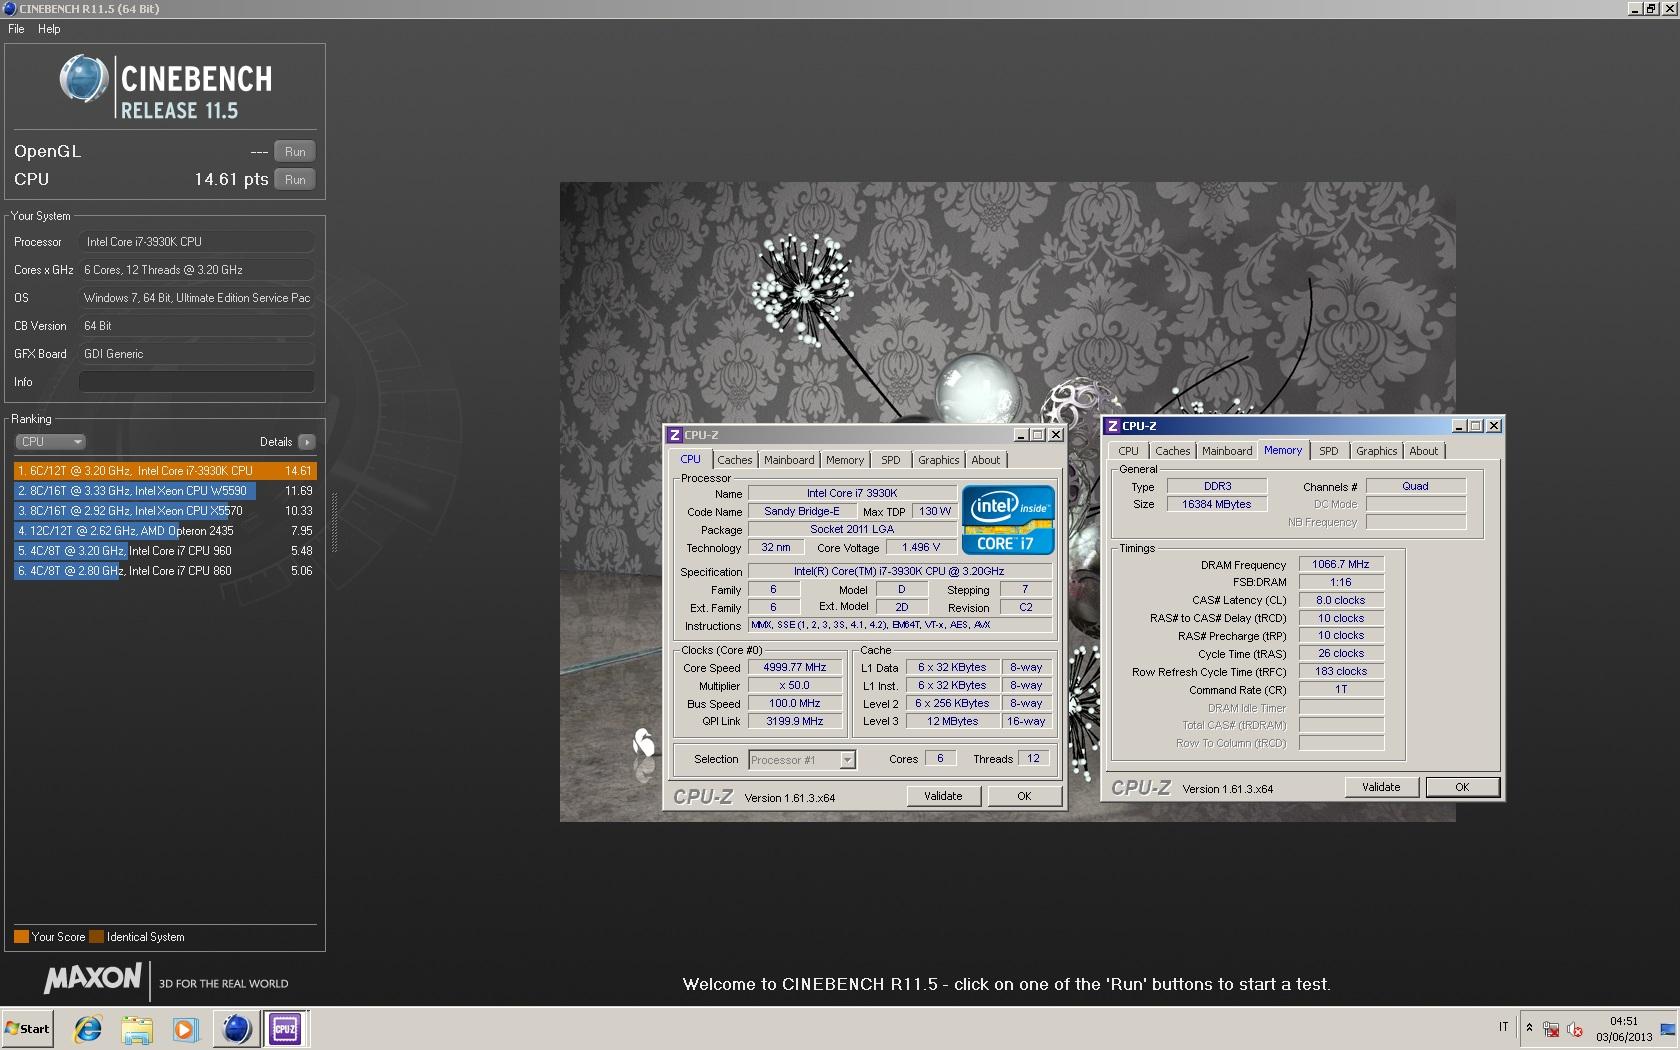Switch to Mainboard tab in left CPU-Z
This screenshot has height=1050, width=1680.
pyautogui.click(x=789, y=460)
